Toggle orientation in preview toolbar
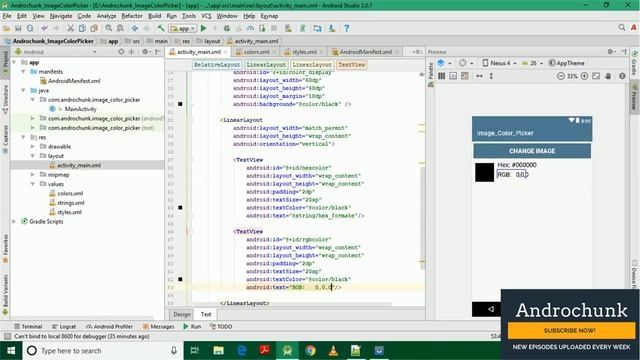 (x=462, y=63)
